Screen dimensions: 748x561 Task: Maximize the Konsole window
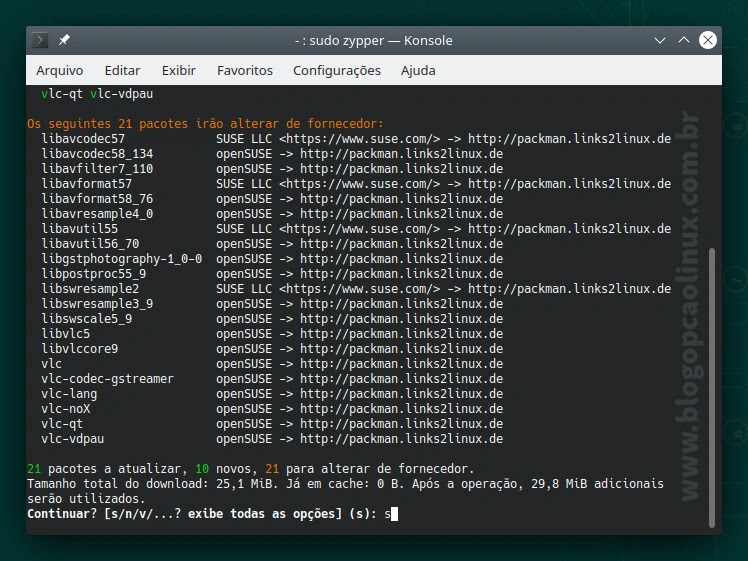tap(684, 41)
